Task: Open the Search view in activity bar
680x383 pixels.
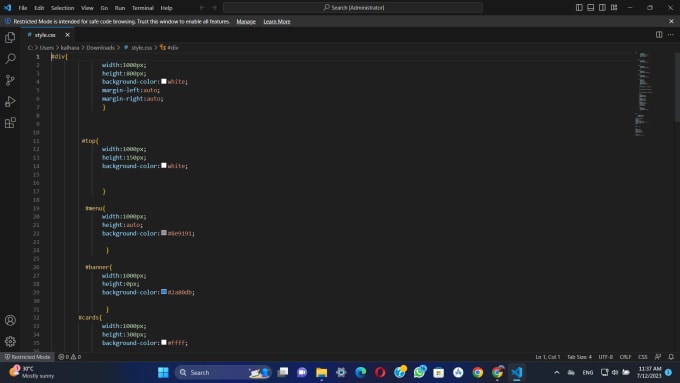Action: (10, 59)
